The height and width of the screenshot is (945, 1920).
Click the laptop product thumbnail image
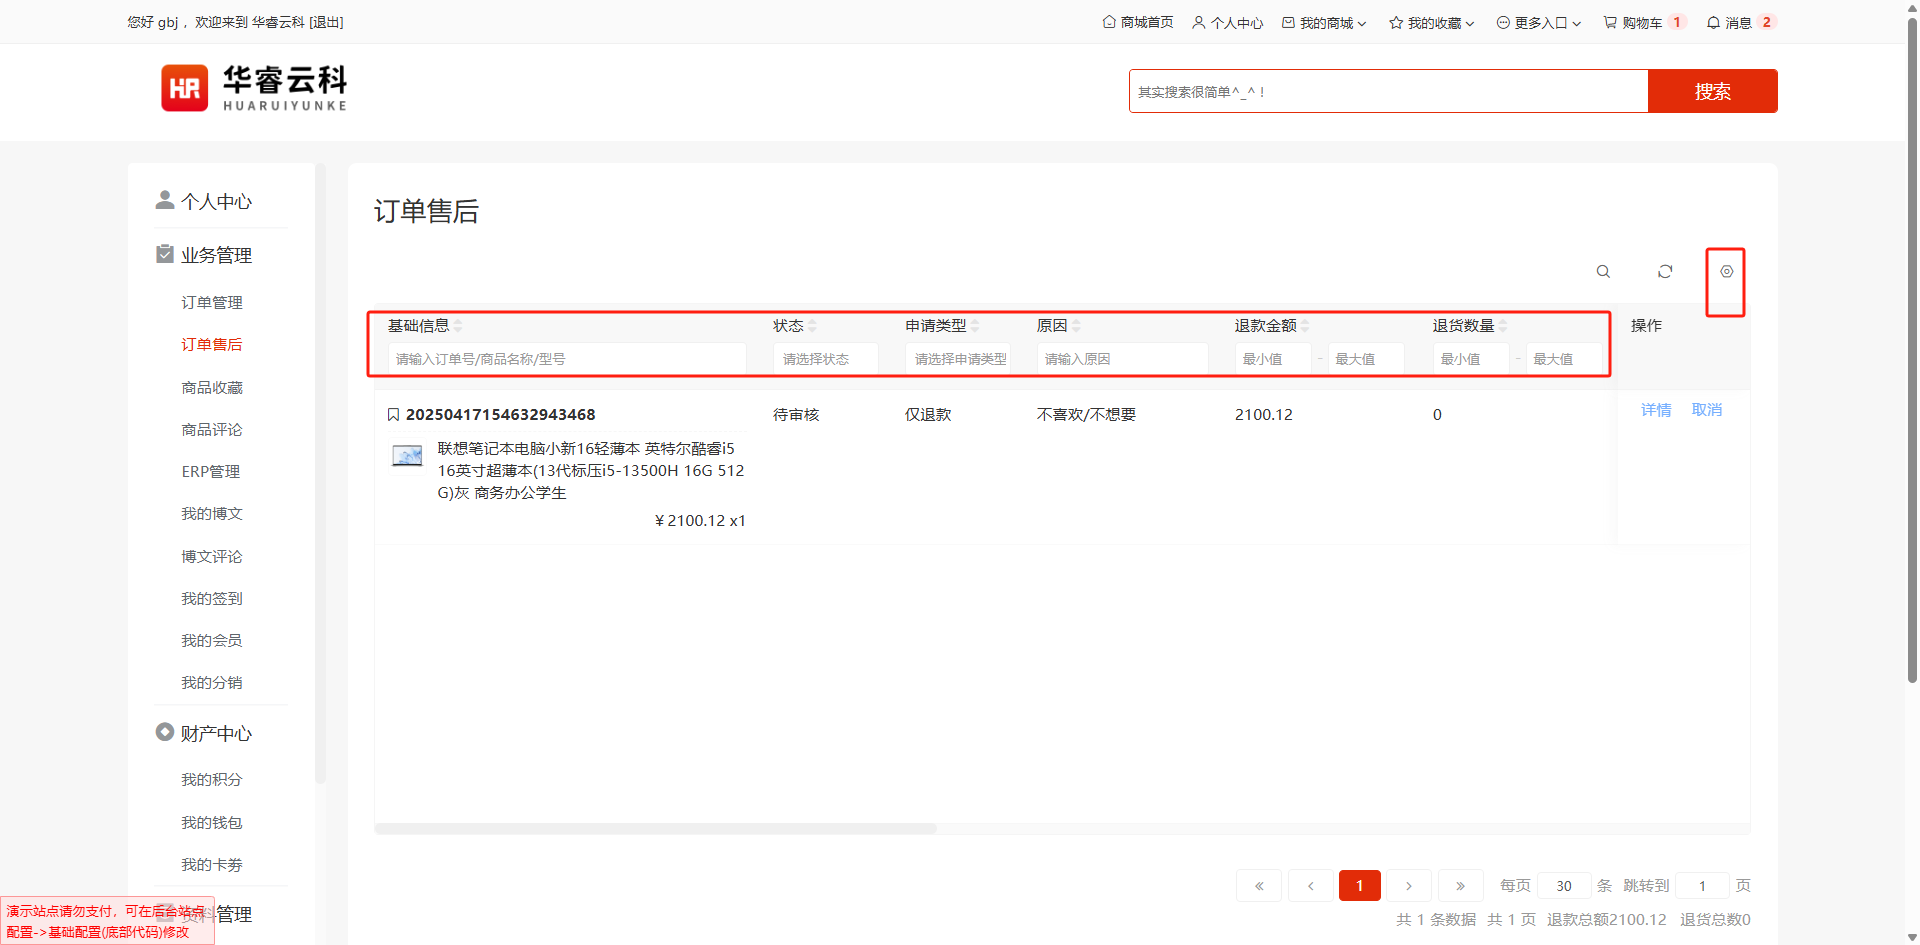(407, 456)
